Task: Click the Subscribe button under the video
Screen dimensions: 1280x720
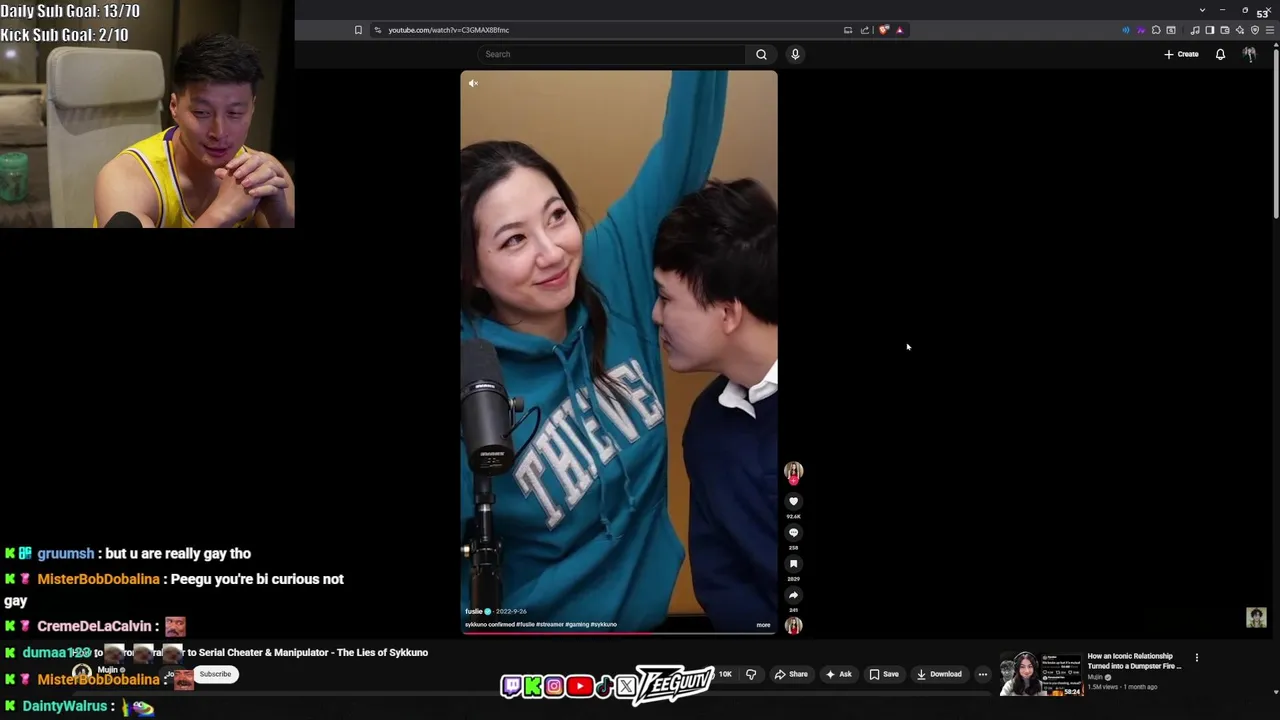Action: click(x=215, y=674)
